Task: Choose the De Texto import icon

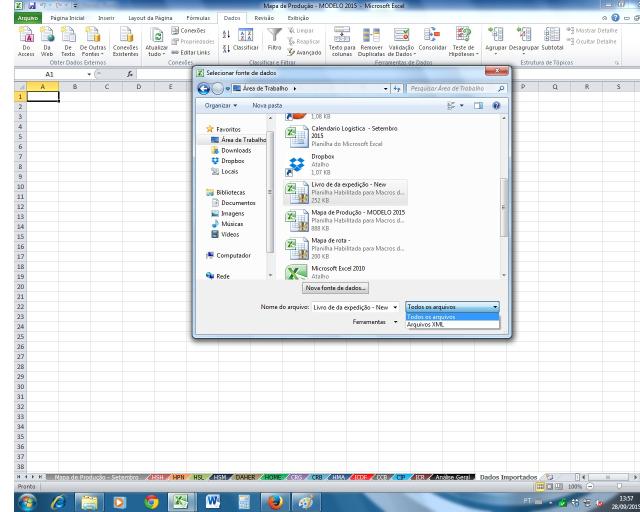Action: point(68,41)
